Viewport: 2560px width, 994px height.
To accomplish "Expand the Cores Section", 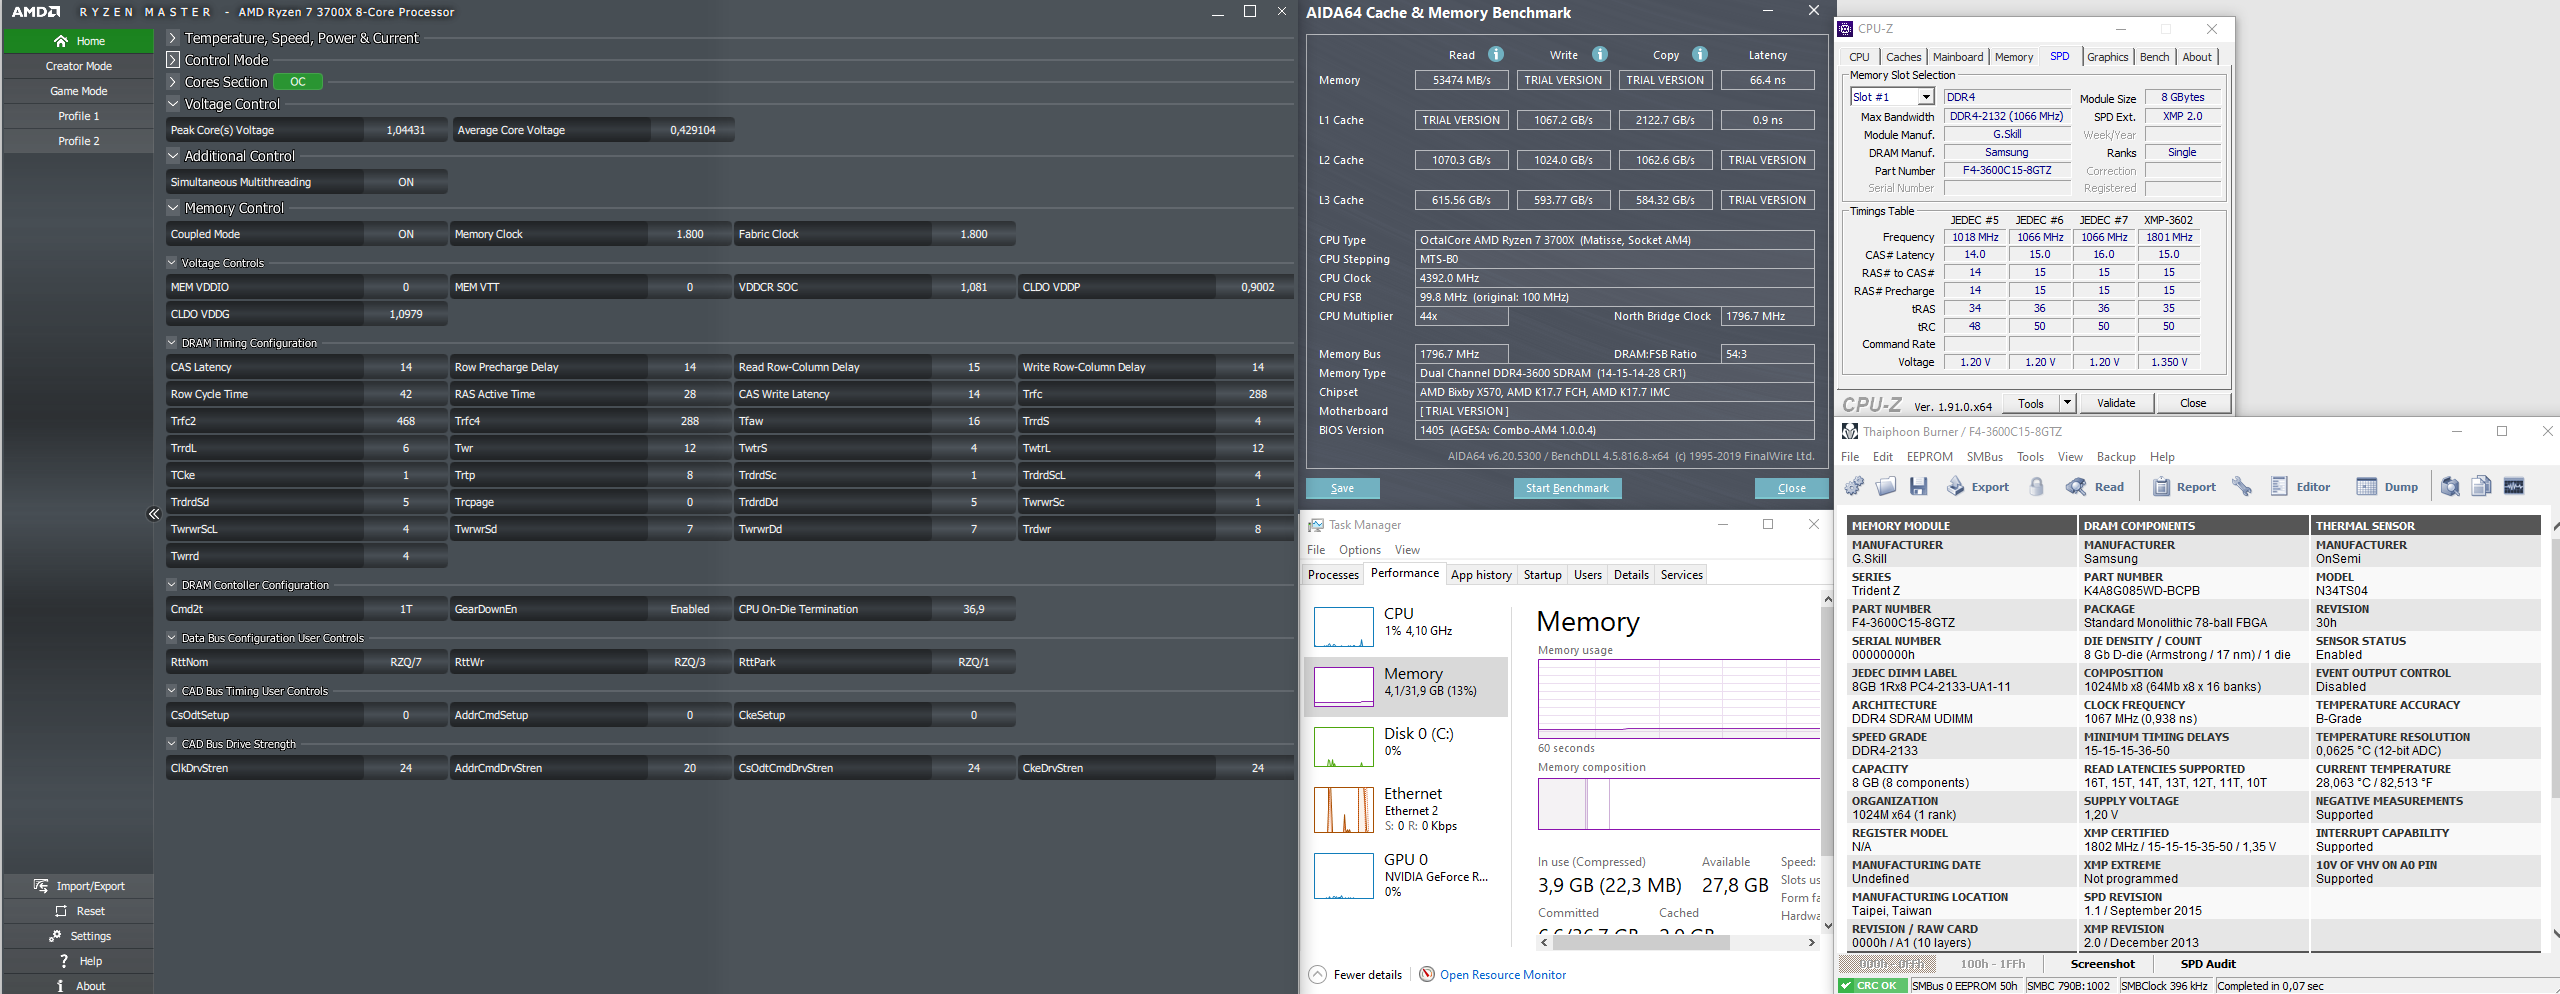I will click(x=173, y=82).
